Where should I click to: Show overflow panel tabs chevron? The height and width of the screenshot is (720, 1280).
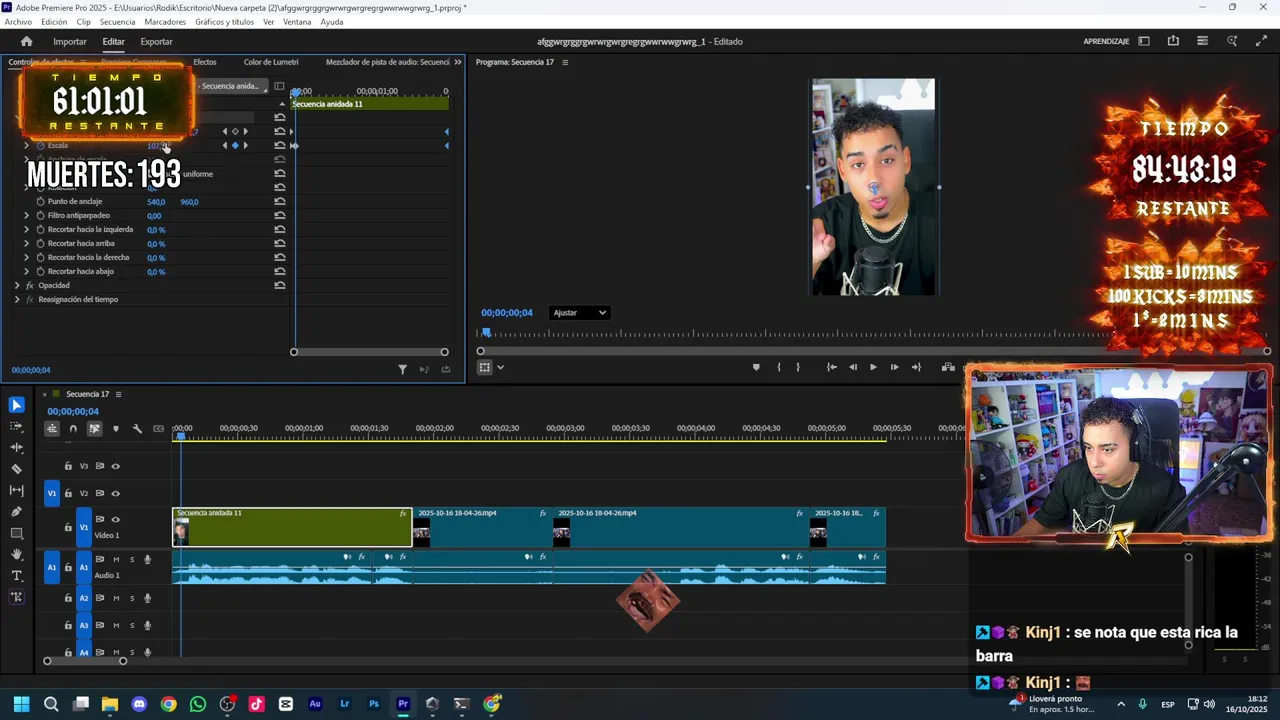point(458,62)
